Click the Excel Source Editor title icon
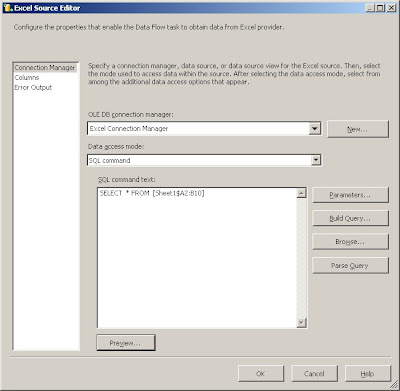This screenshot has width=400, height=391. click(x=8, y=8)
